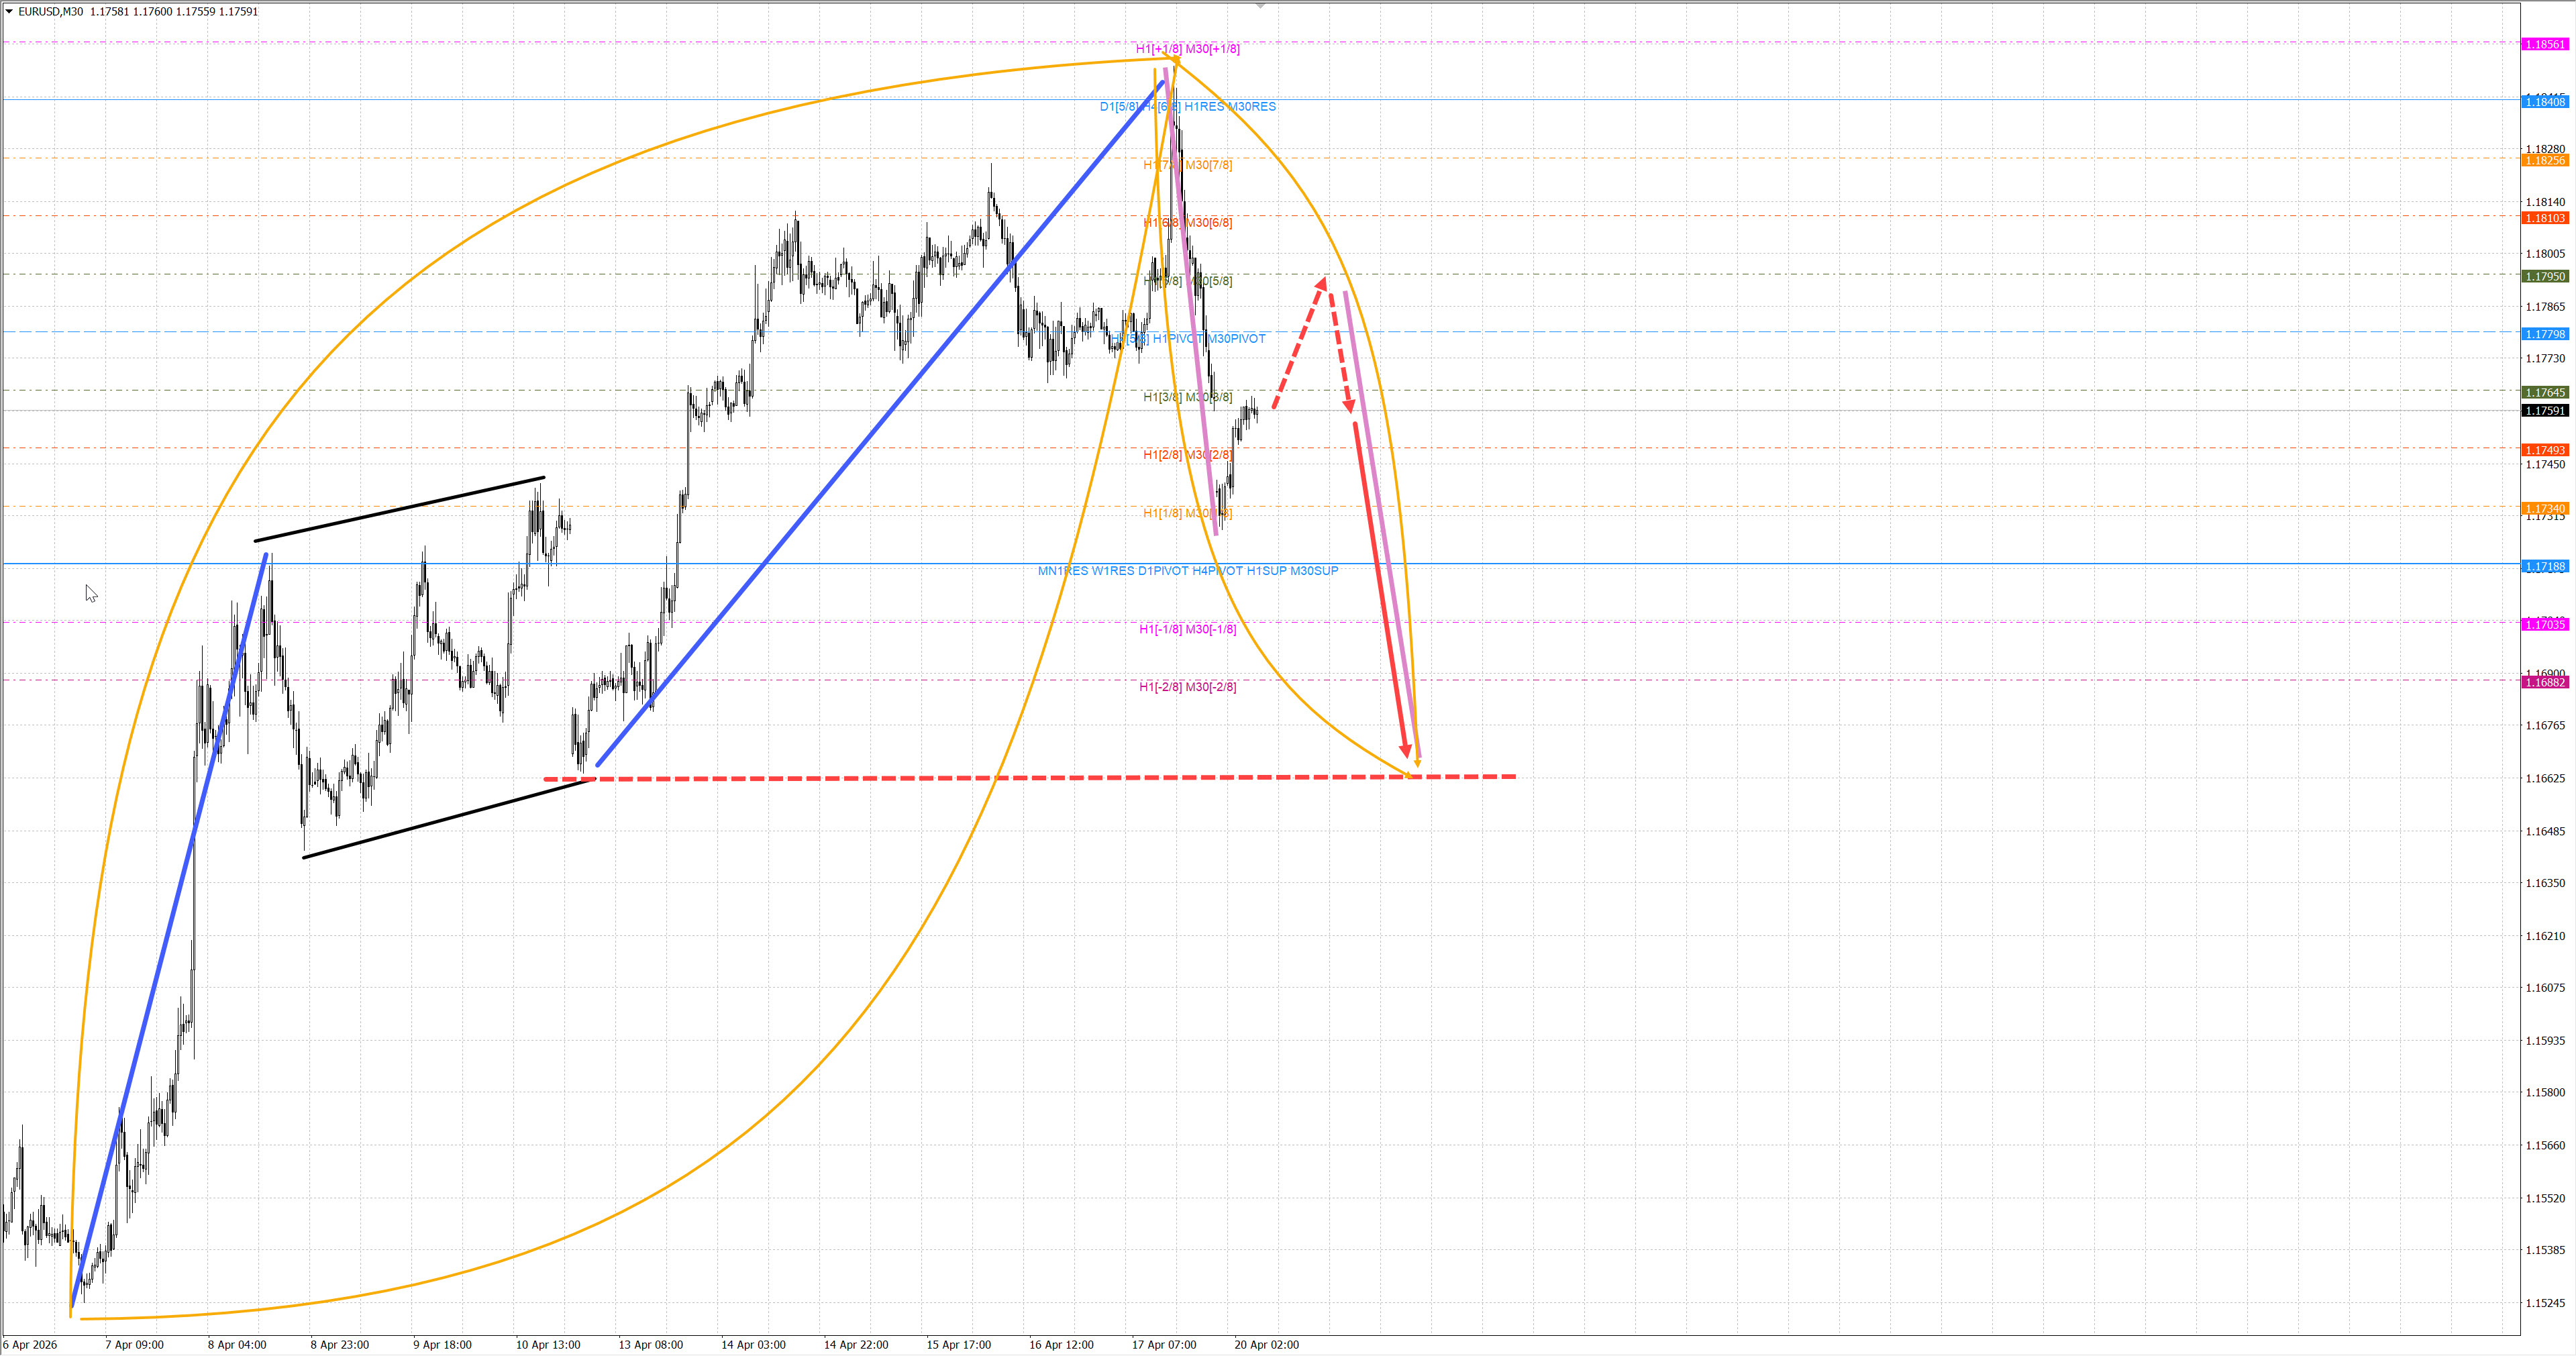Click the 1.16350 price scale value
The image size is (2576, 1356).
click(2545, 884)
